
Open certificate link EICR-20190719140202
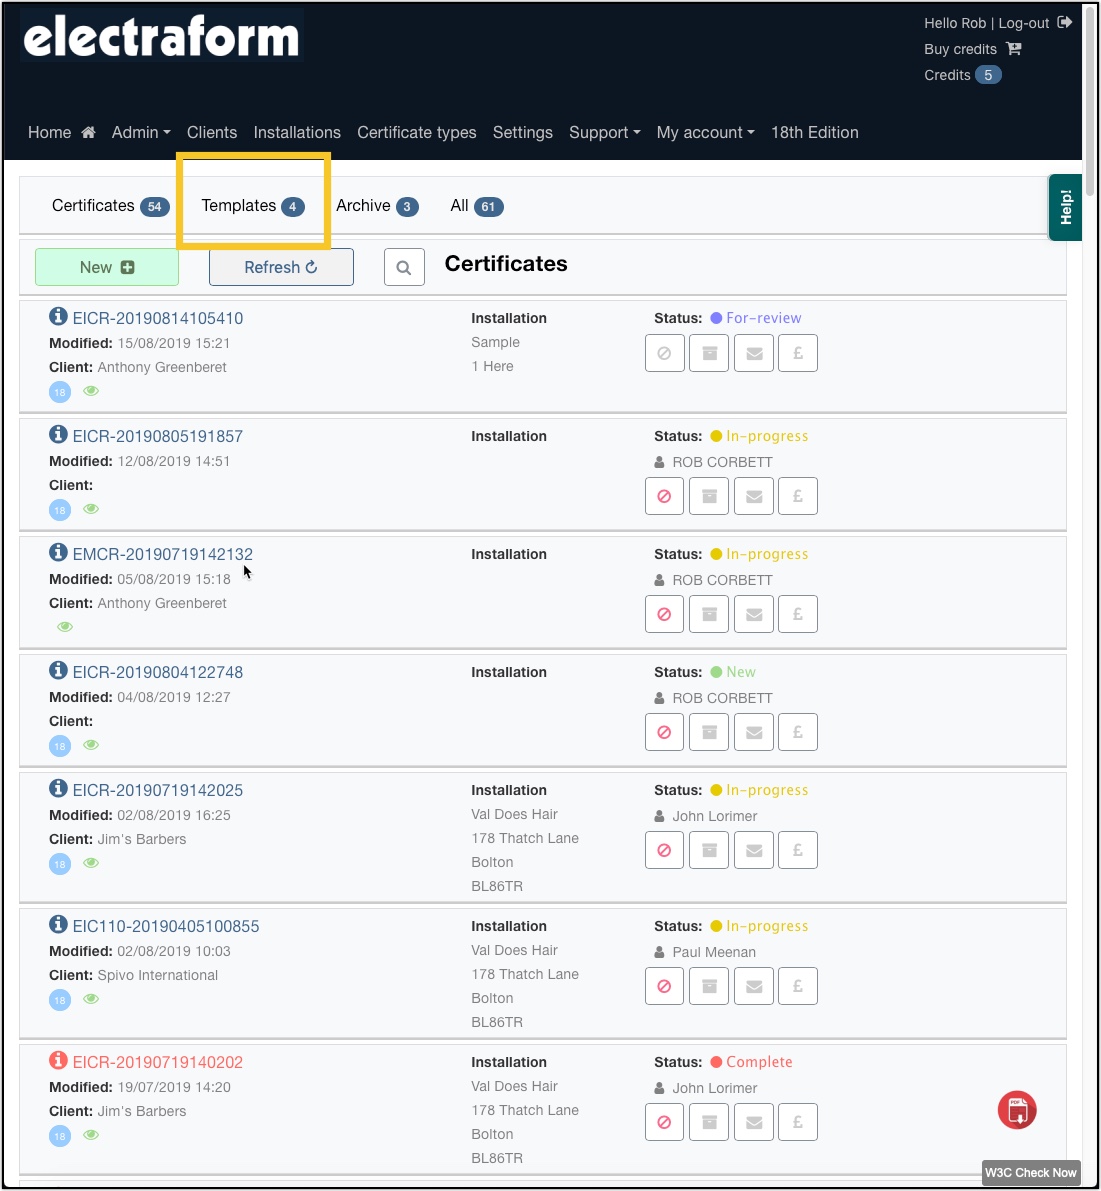(158, 1062)
